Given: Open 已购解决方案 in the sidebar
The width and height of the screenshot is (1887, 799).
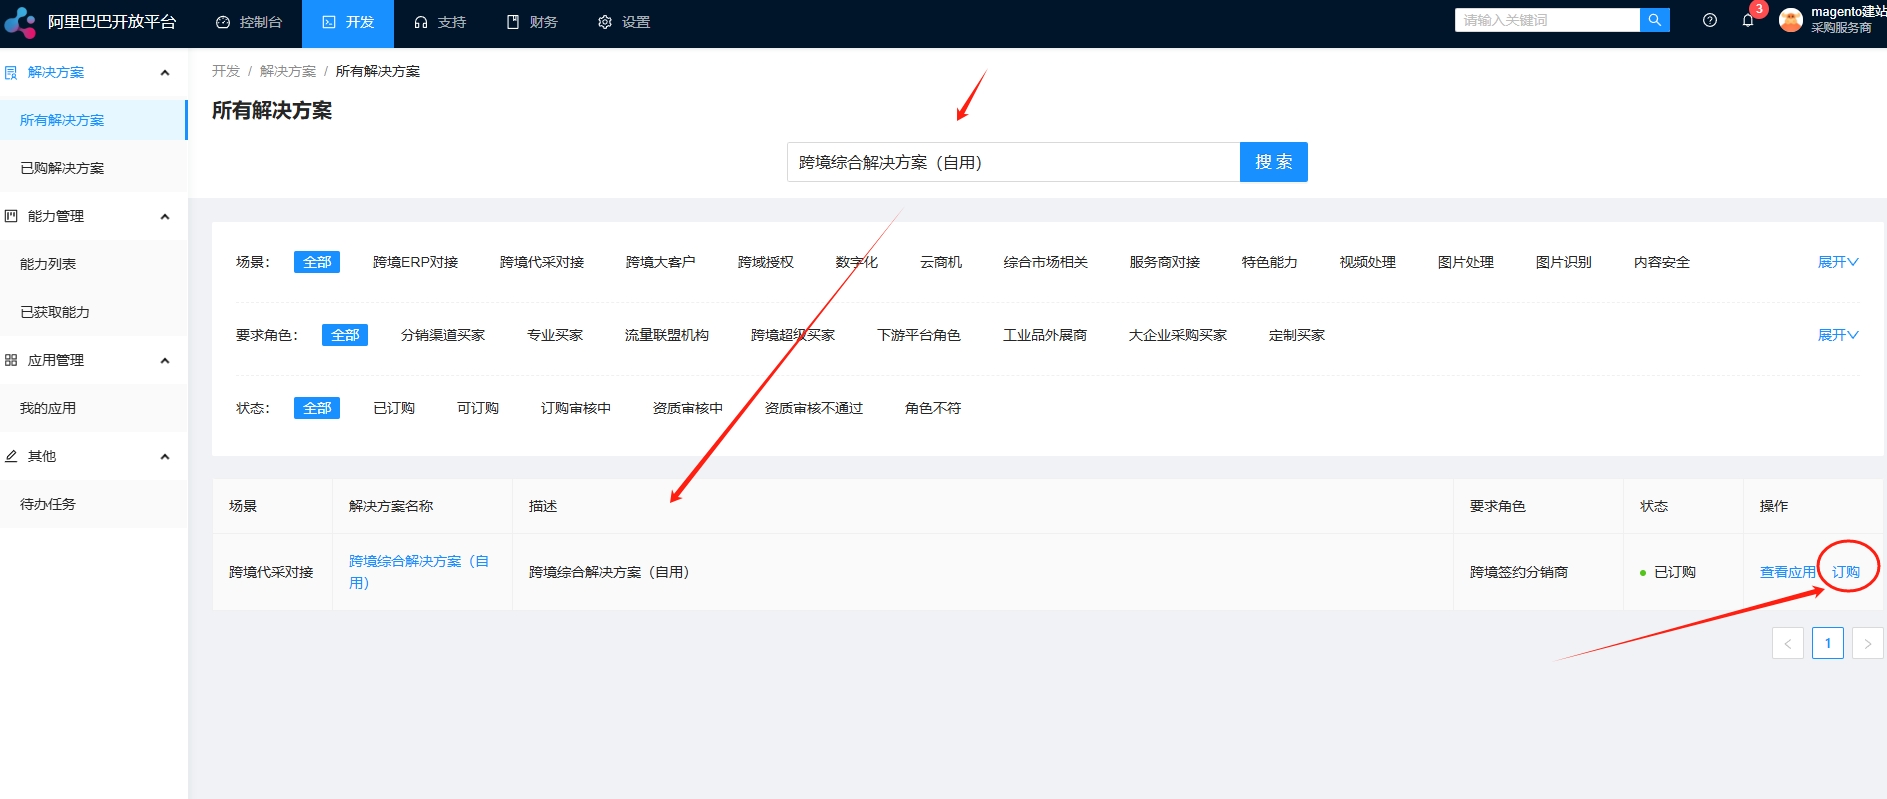Looking at the screenshot, I should coord(62,168).
